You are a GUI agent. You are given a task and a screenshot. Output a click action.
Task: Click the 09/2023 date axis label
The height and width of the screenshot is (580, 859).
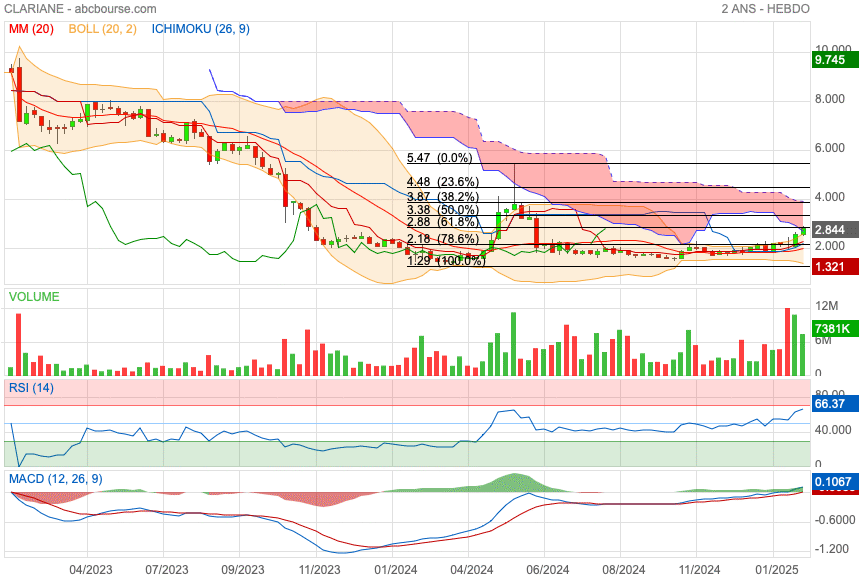pos(243,570)
